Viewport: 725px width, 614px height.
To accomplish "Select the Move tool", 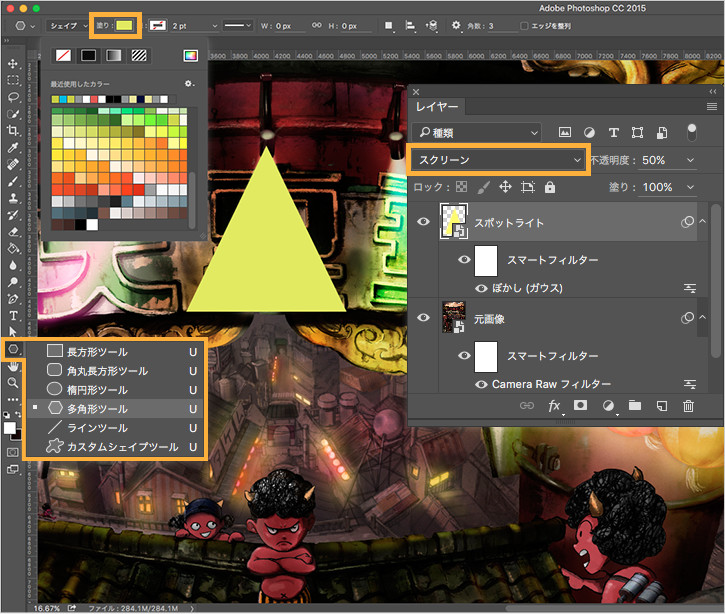I will pos(13,63).
